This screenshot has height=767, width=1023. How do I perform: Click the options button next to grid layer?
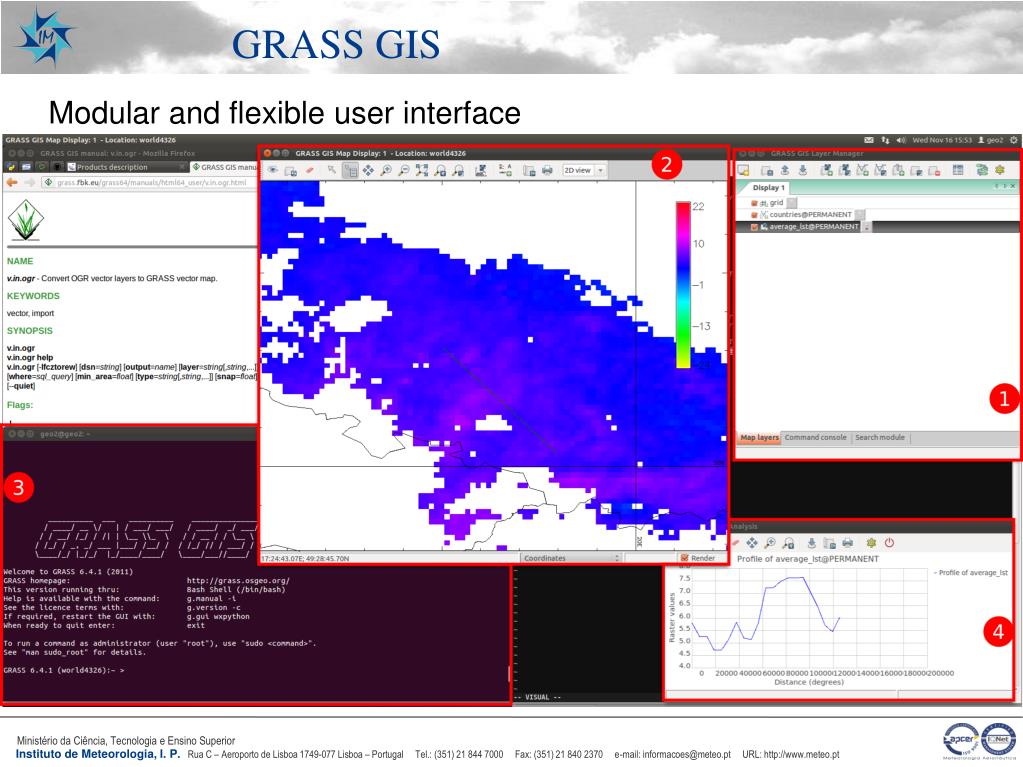pos(791,203)
